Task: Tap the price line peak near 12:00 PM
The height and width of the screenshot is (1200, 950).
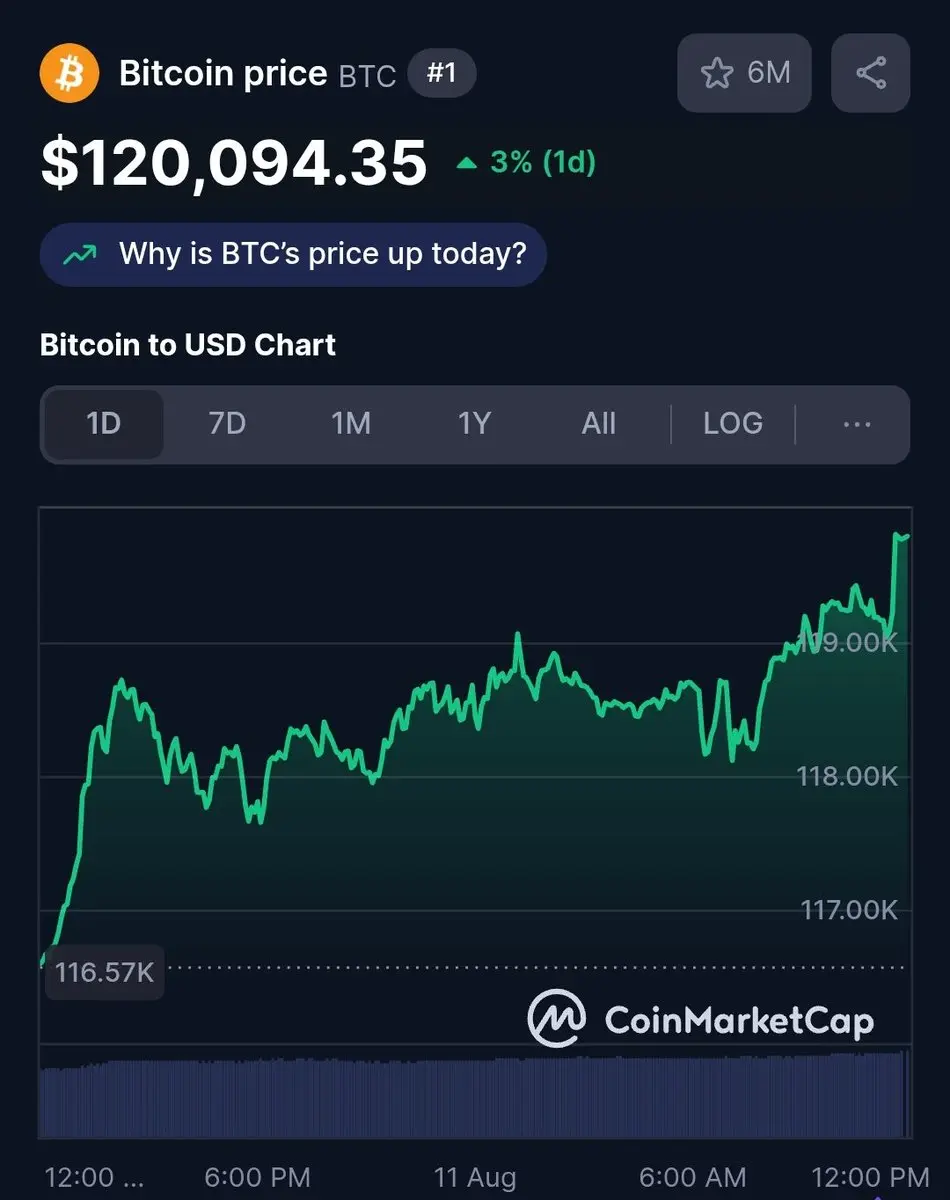Action: coord(898,537)
